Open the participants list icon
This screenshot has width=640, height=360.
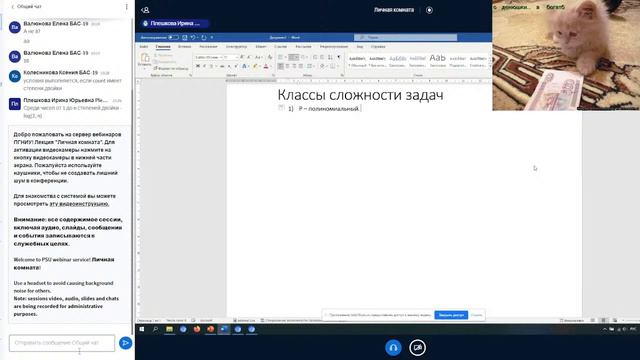point(145,10)
